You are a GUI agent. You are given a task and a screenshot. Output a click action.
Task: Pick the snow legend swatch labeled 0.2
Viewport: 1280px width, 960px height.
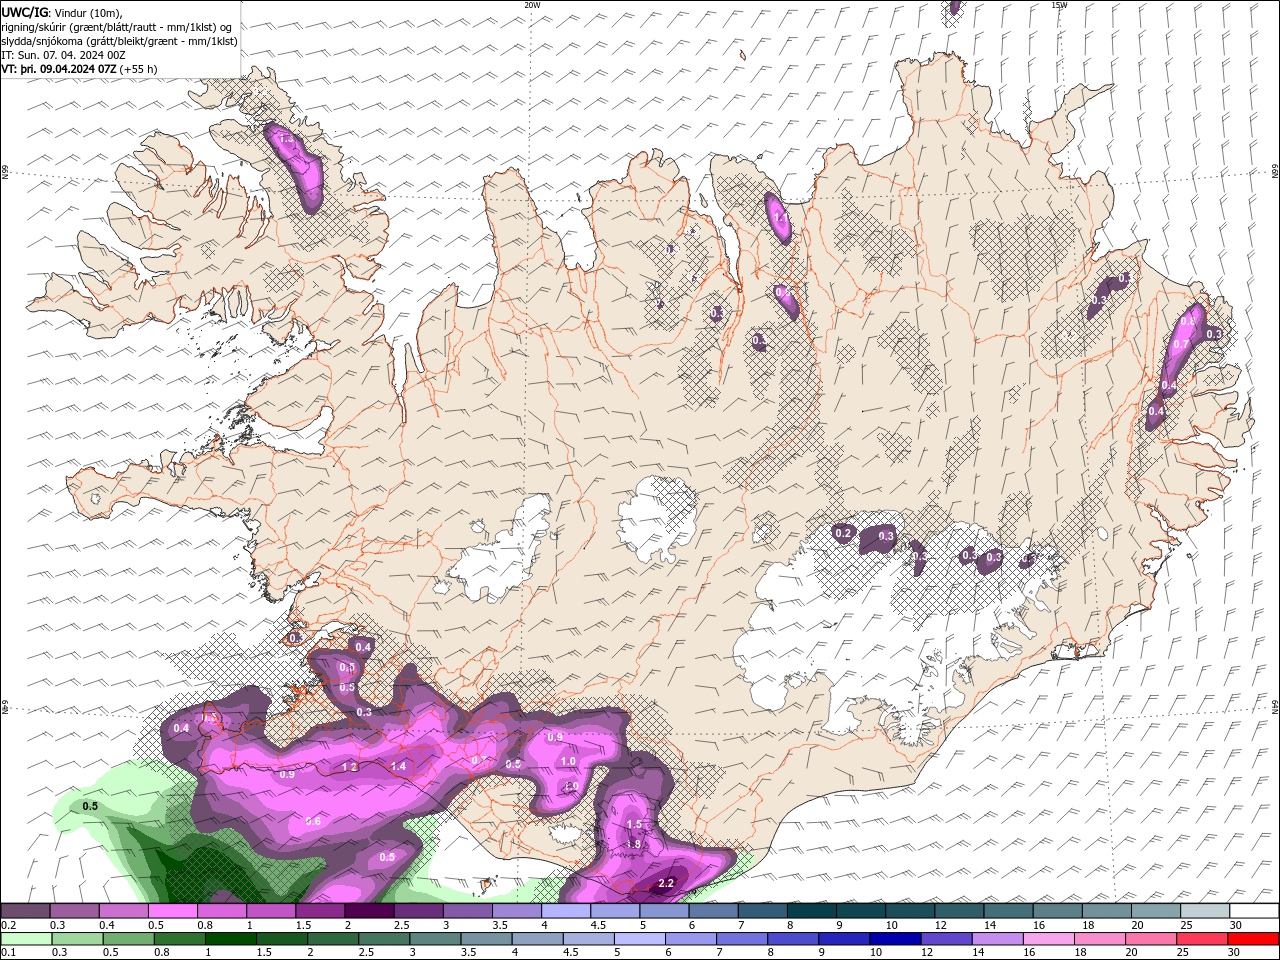(x=25, y=911)
